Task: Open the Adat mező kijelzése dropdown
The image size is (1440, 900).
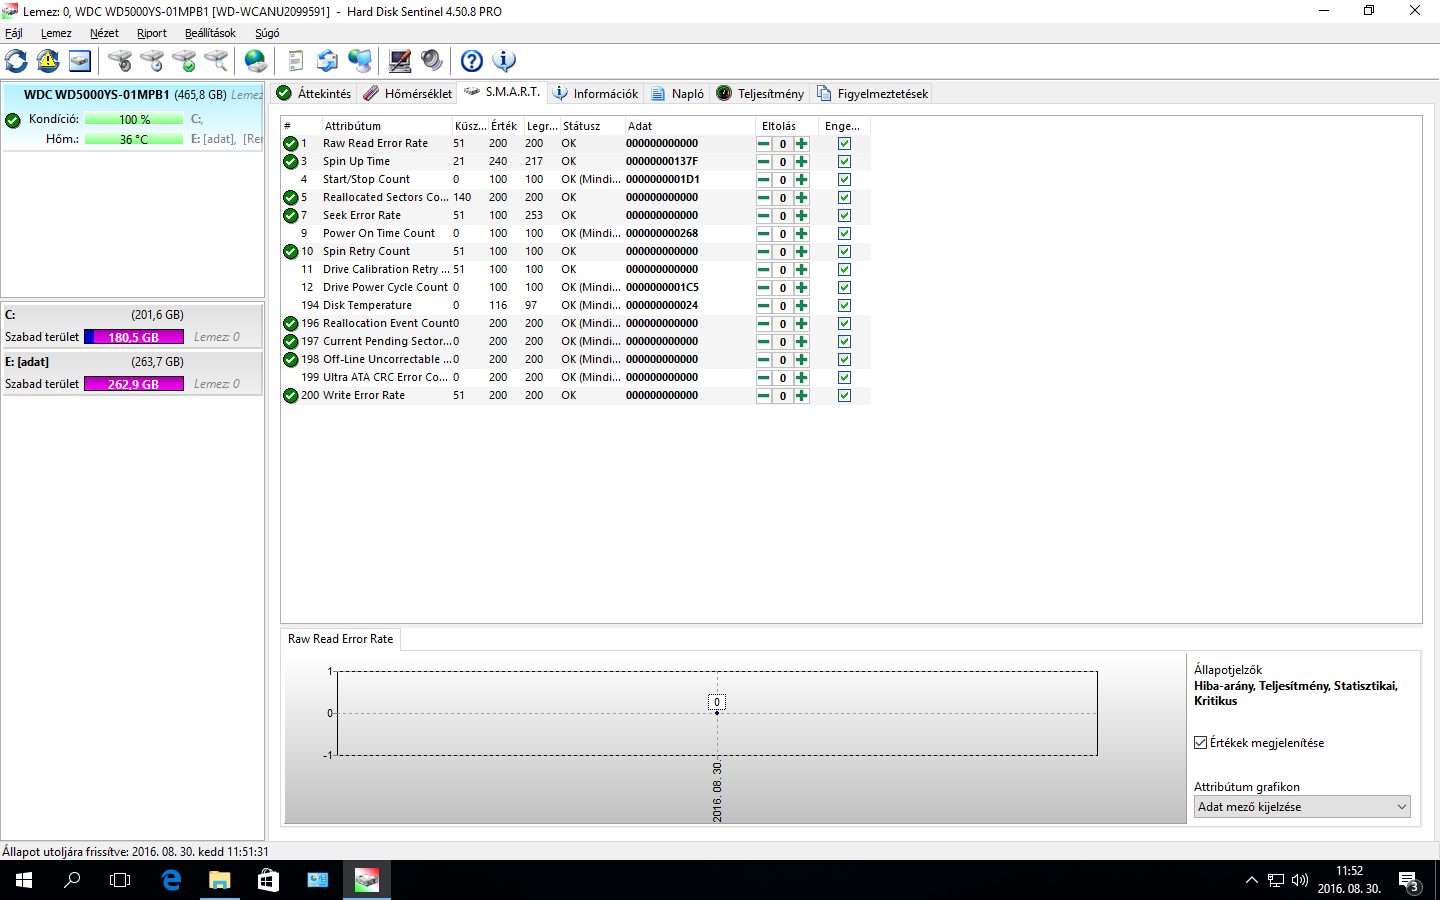Action: [x=1302, y=807]
